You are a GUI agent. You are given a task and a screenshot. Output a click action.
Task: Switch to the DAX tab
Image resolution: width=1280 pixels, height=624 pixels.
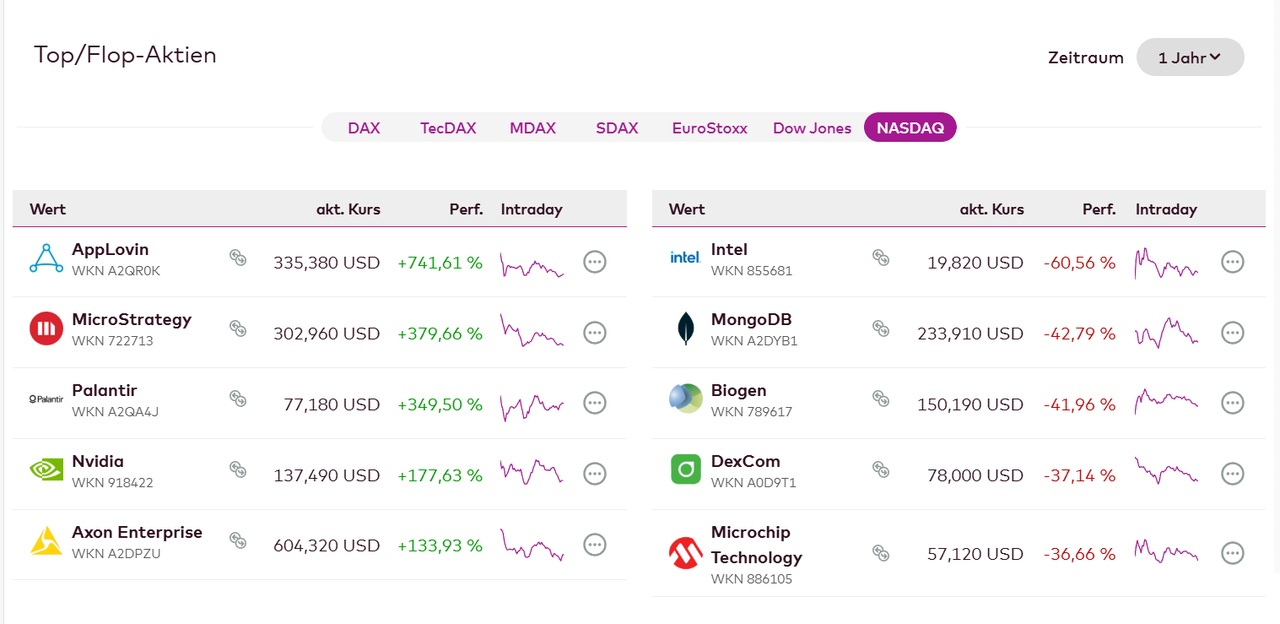tap(364, 128)
